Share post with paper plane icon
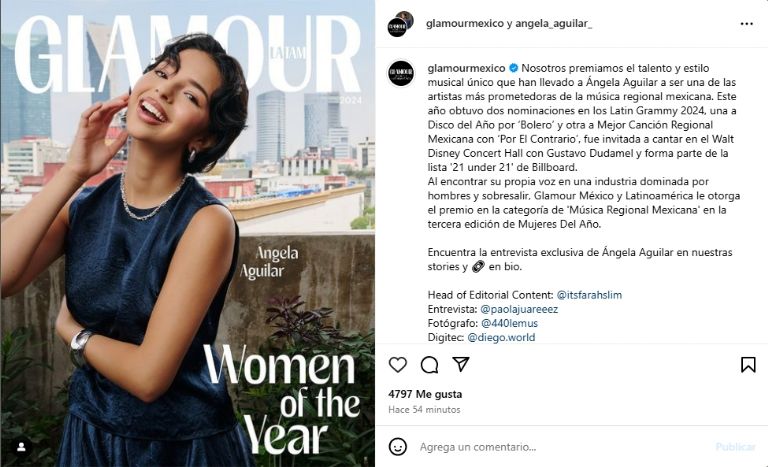 click(461, 364)
